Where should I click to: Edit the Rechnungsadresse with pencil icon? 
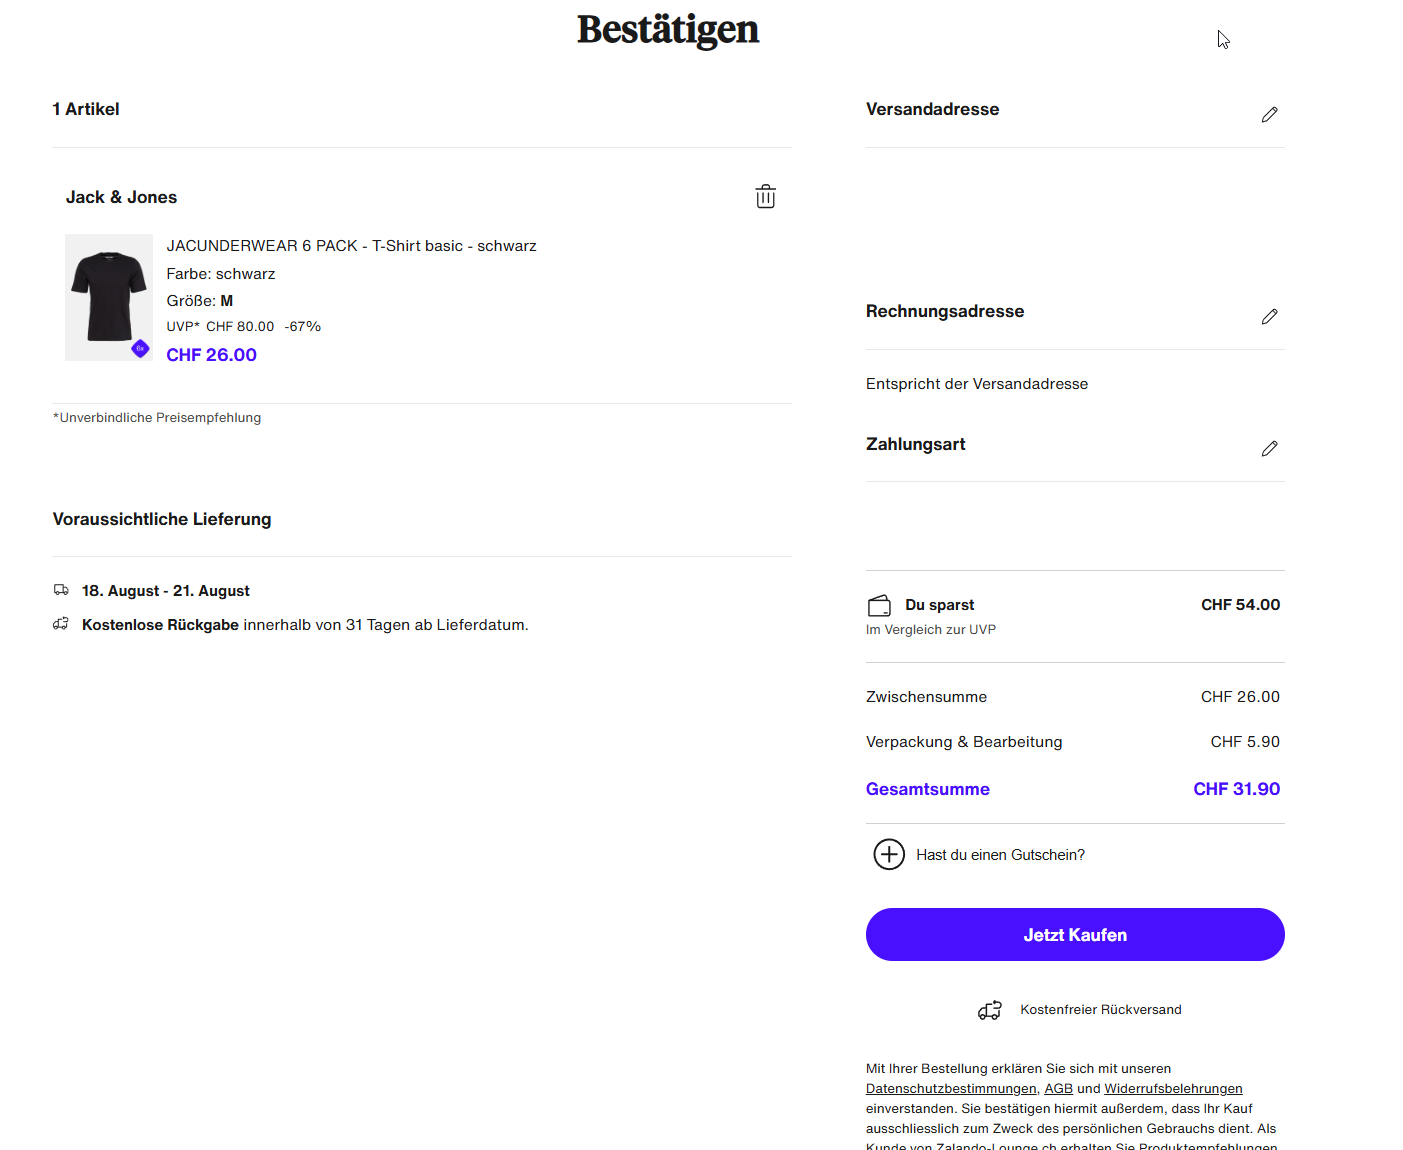tap(1269, 317)
